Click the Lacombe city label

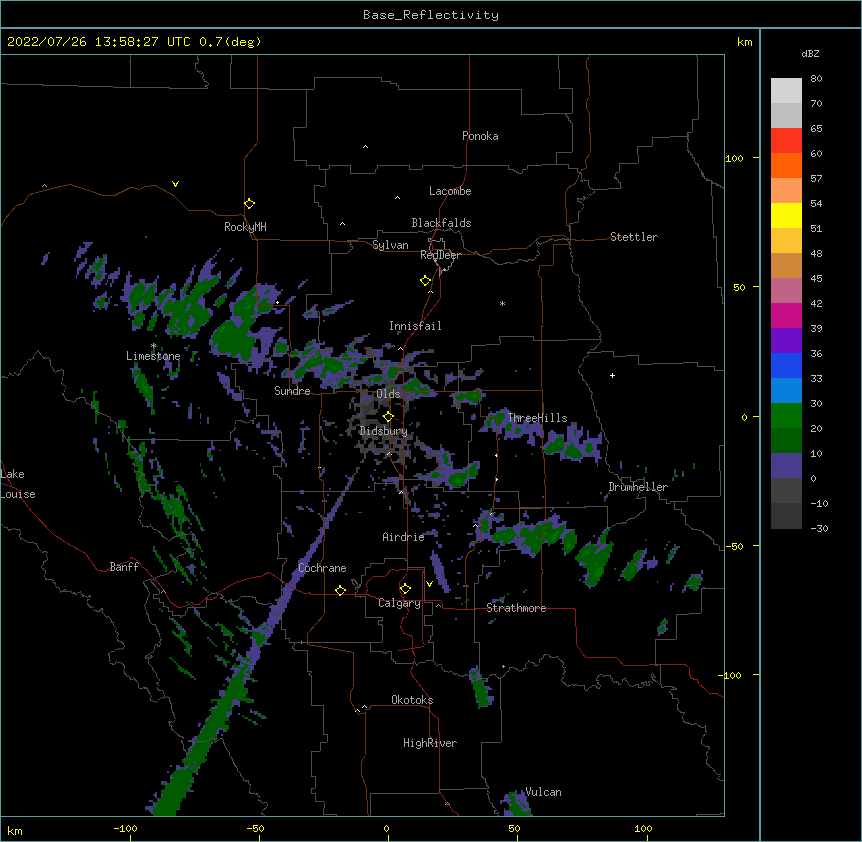click(x=450, y=191)
